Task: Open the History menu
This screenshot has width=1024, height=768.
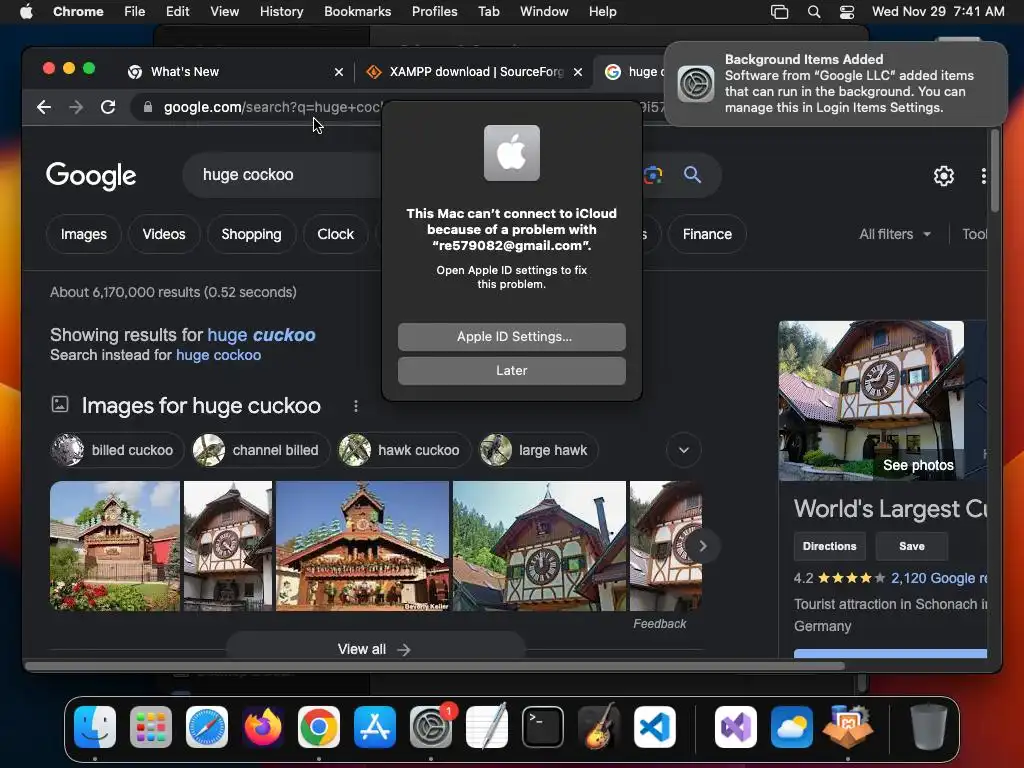Action: [281, 11]
